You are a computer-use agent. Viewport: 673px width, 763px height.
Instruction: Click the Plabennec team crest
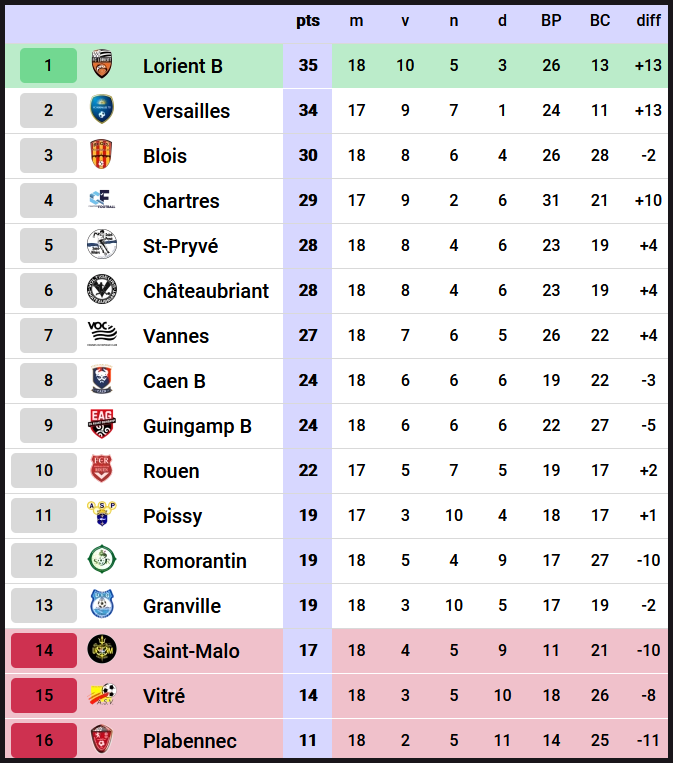[x=101, y=741]
